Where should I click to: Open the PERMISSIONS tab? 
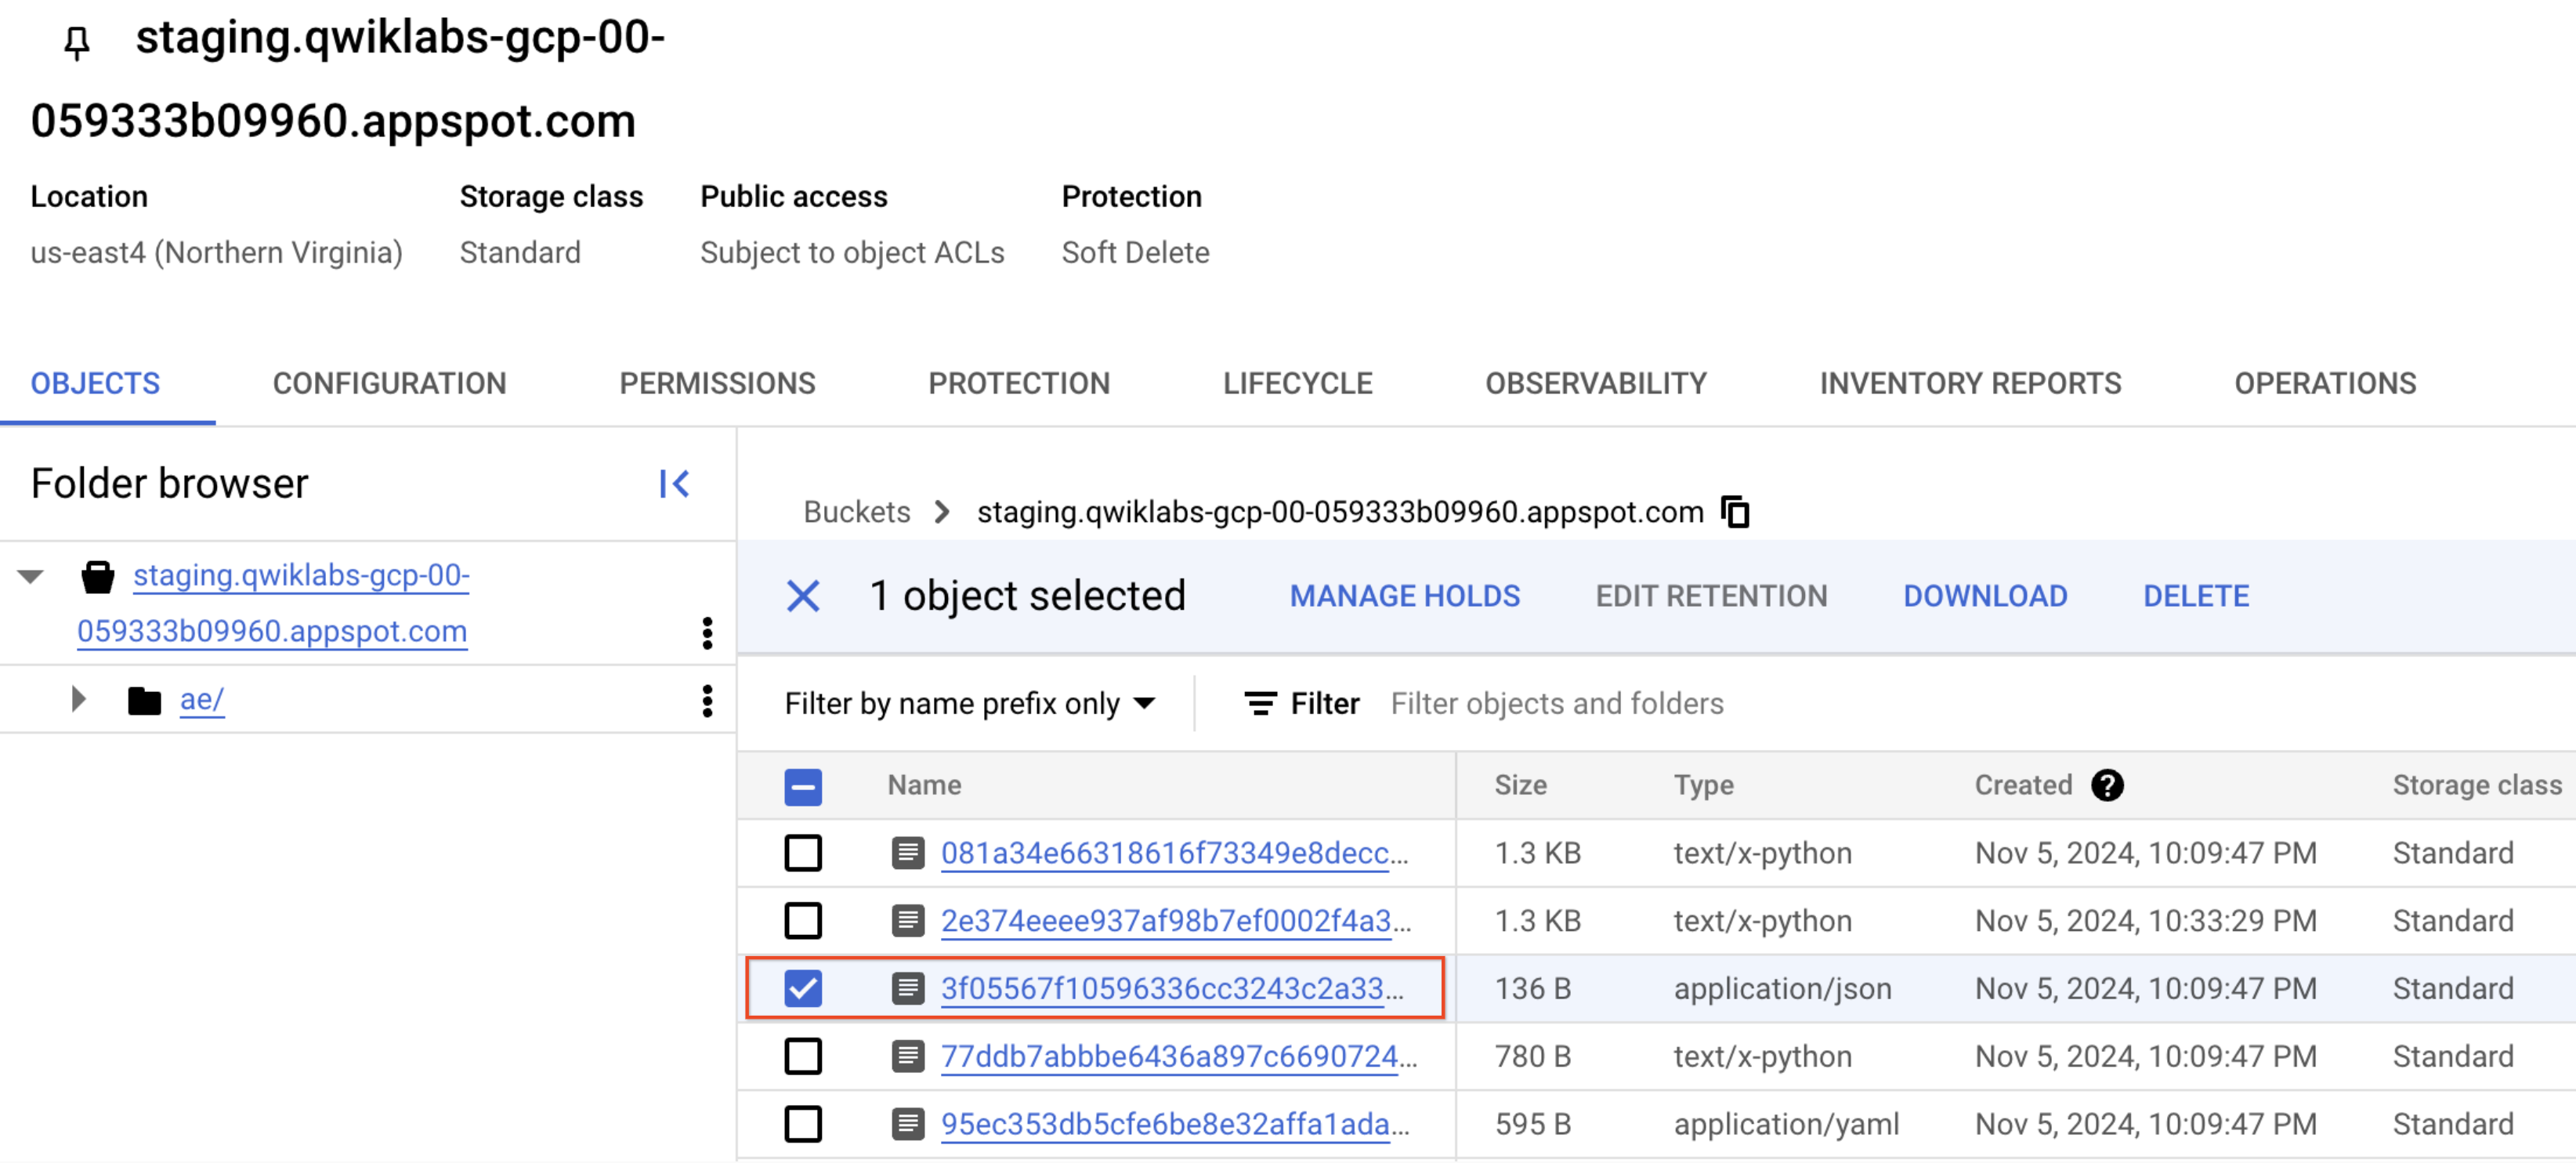point(717,384)
